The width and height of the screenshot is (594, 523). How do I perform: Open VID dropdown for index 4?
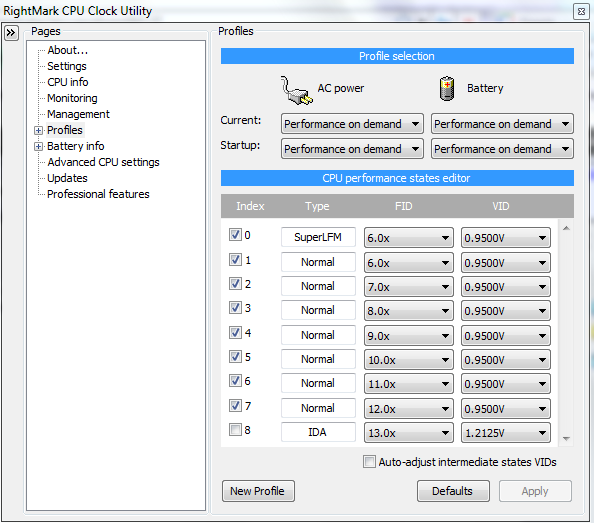tap(506, 336)
